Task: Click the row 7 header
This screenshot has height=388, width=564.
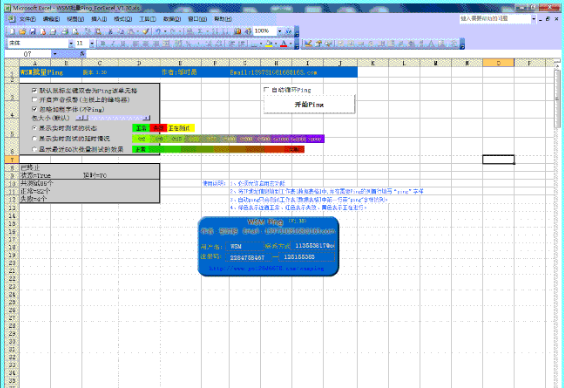Action: pos(12,159)
